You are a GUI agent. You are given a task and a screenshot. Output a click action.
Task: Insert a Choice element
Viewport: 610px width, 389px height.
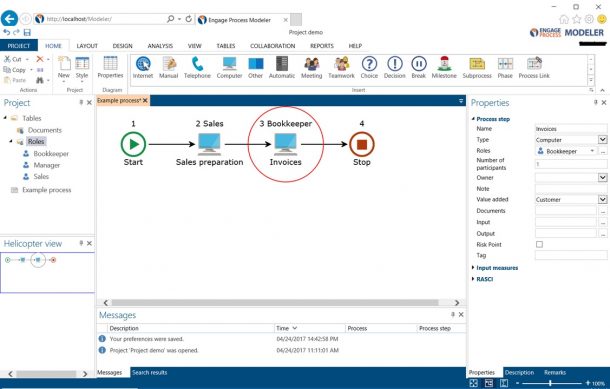[369, 68]
